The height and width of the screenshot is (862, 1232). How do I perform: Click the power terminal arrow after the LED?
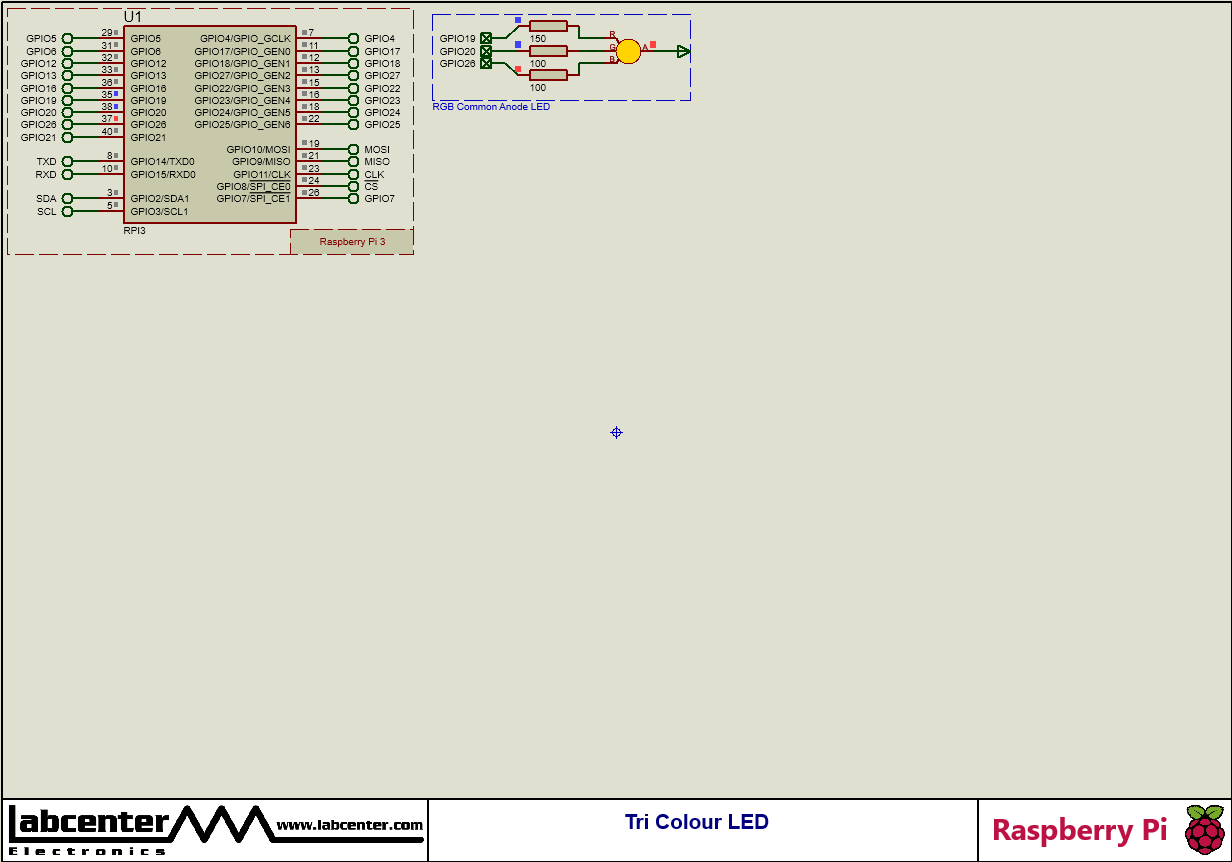[x=683, y=52]
